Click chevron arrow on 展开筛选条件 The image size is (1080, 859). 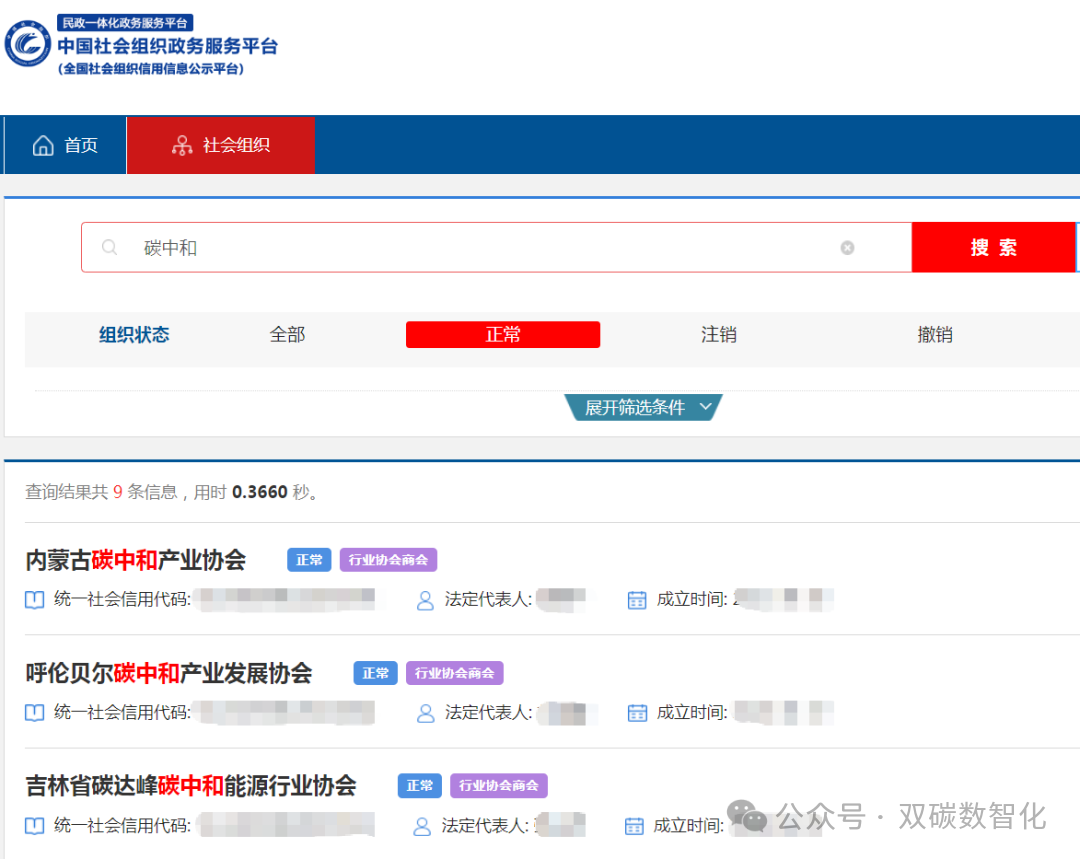(705, 407)
